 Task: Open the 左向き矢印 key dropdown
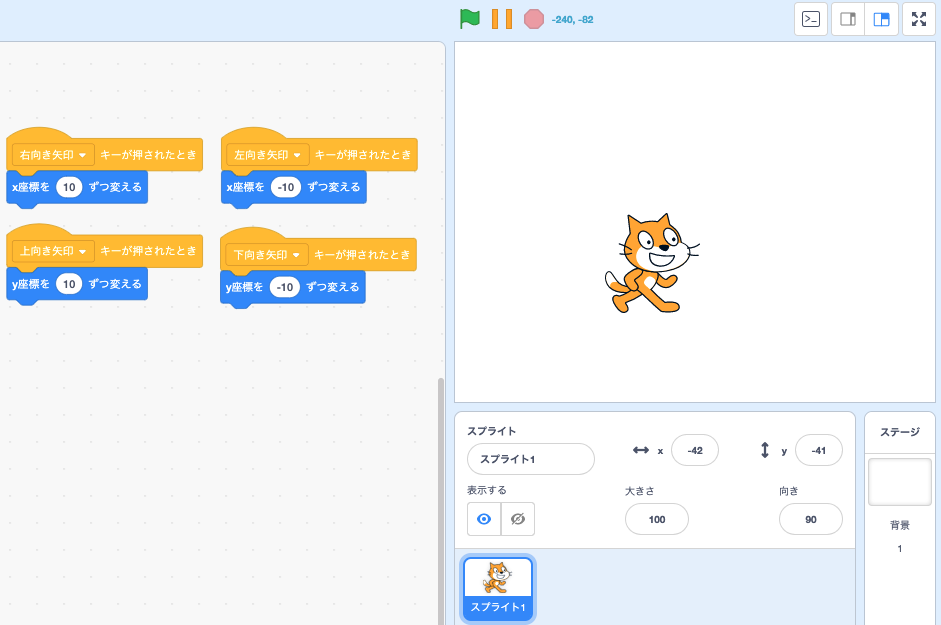(x=268, y=155)
